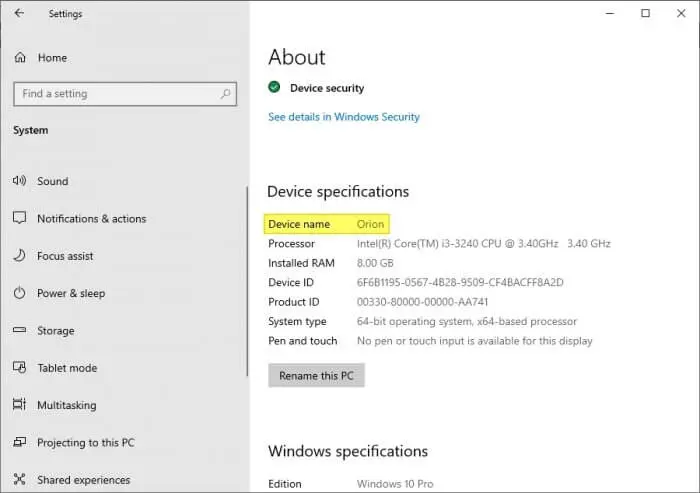Select the Projecting to this PC icon
Image resolution: width=700 pixels, height=493 pixels.
click(20, 442)
